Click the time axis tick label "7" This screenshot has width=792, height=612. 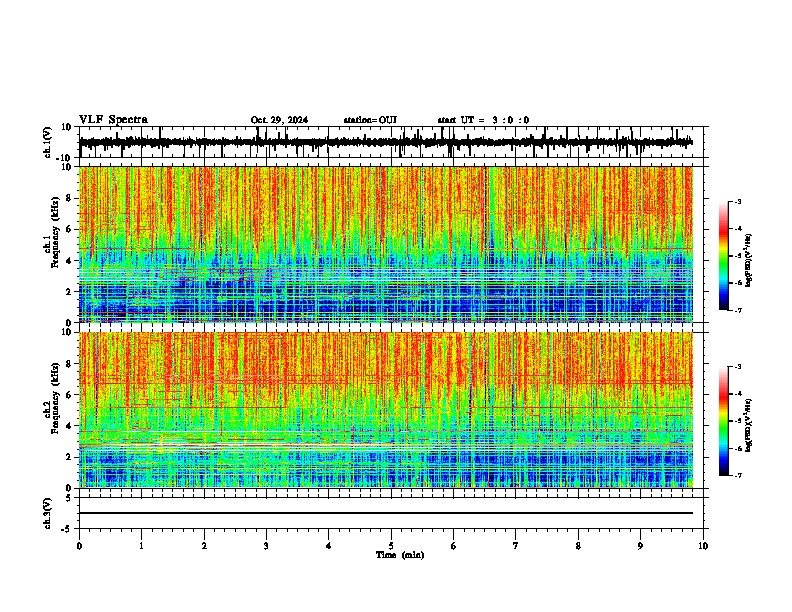pyautogui.click(x=516, y=546)
